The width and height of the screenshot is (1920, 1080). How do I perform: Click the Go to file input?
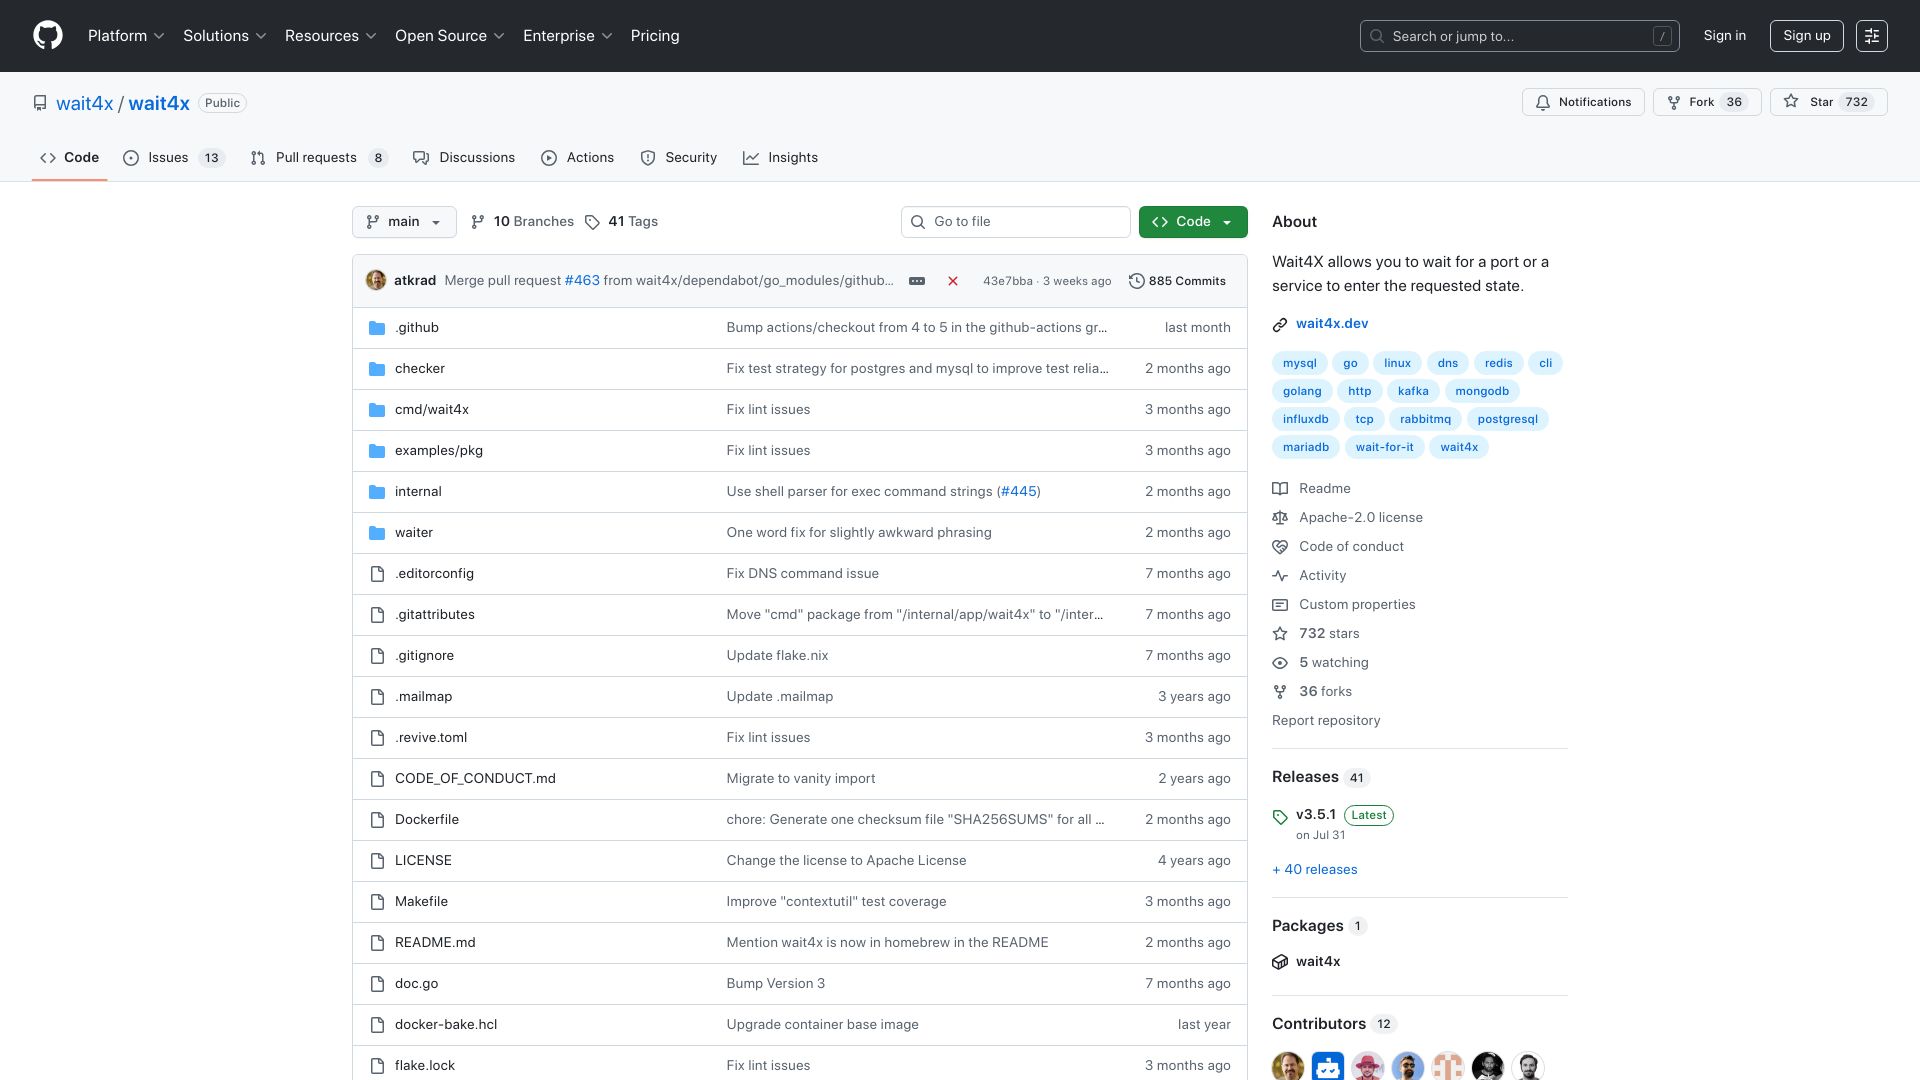pyautogui.click(x=1016, y=222)
